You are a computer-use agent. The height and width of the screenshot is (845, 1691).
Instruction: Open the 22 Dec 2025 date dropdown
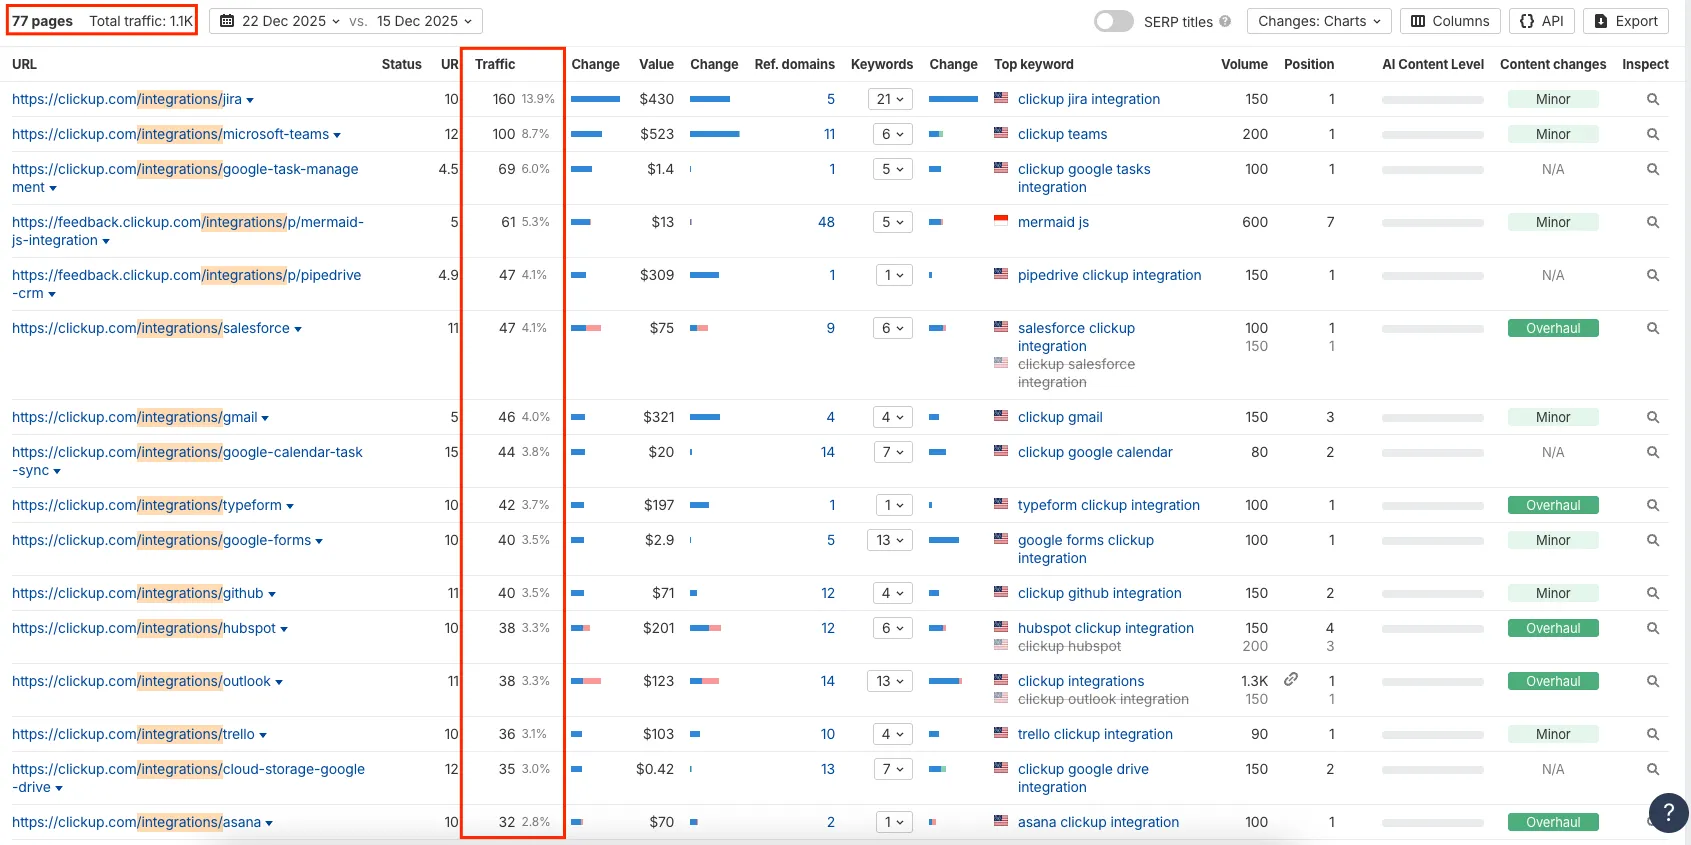click(x=280, y=21)
